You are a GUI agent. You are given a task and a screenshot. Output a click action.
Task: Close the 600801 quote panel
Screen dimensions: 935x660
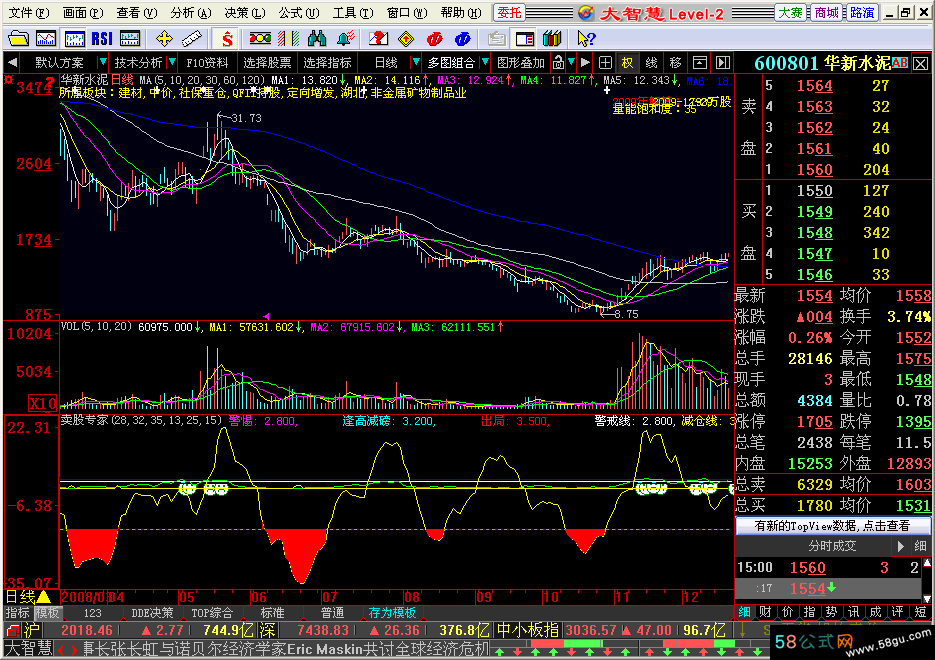point(921,64)
